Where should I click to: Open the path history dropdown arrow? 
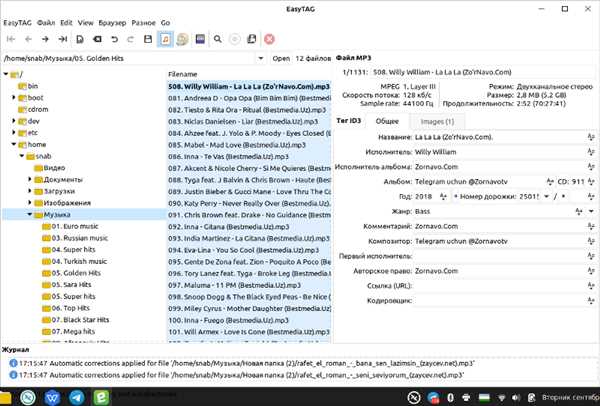click(x=261, y=59)
